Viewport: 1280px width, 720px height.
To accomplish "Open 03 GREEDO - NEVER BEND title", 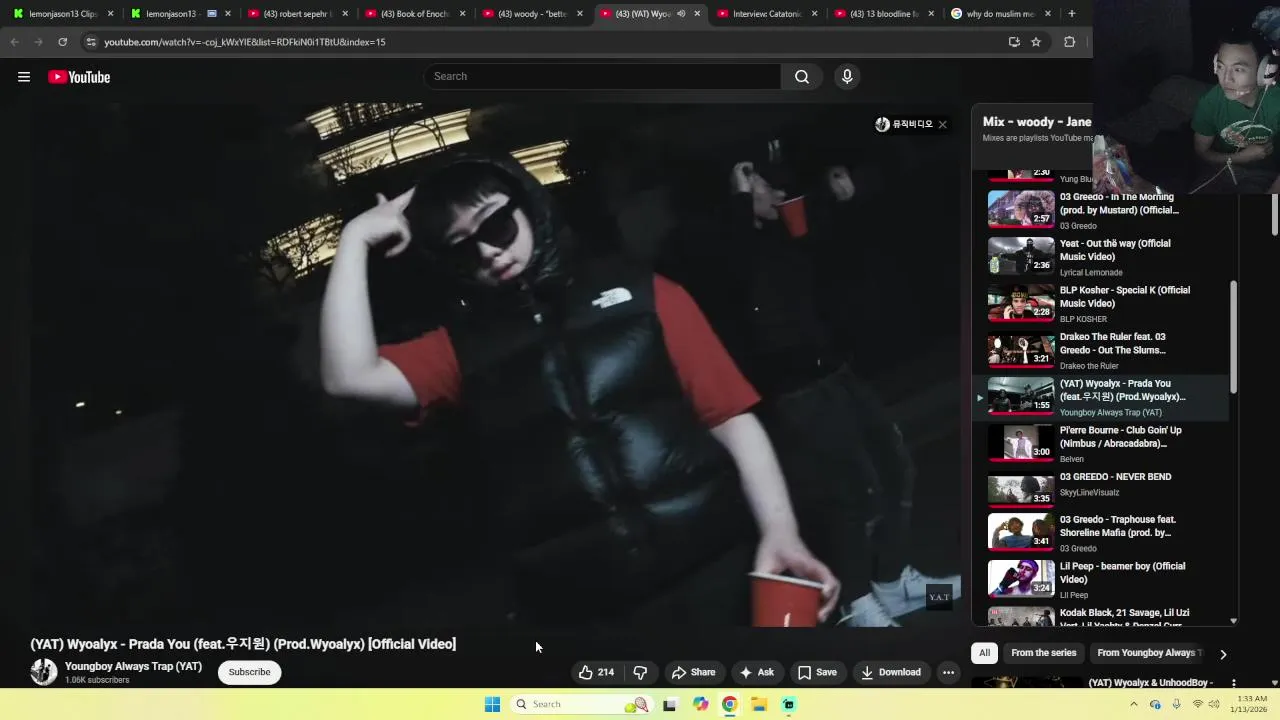I will pos(1115,477).
